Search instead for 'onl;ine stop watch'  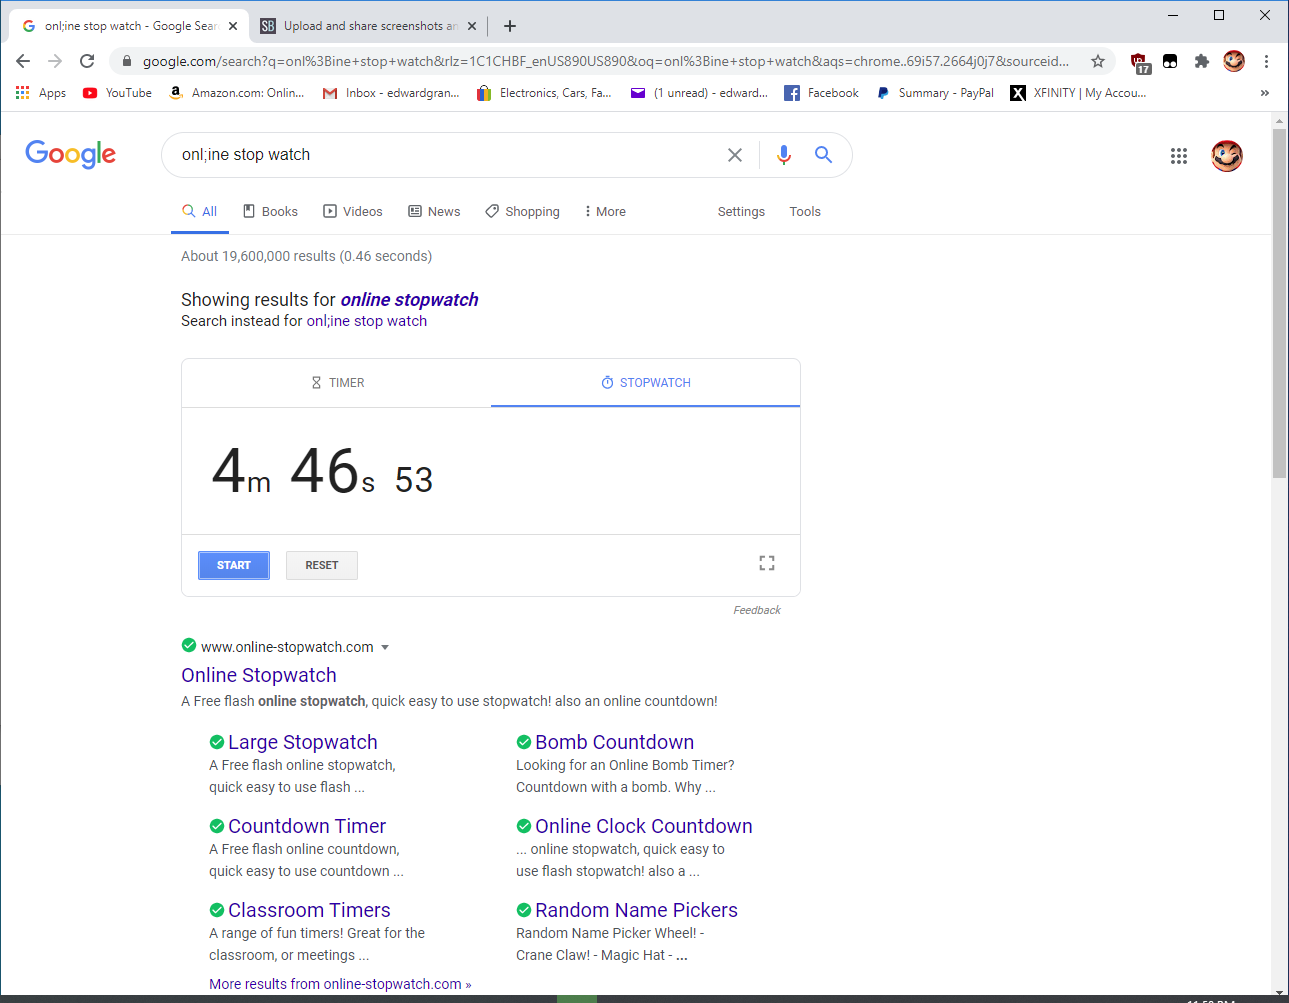click(x=366, y=321)
